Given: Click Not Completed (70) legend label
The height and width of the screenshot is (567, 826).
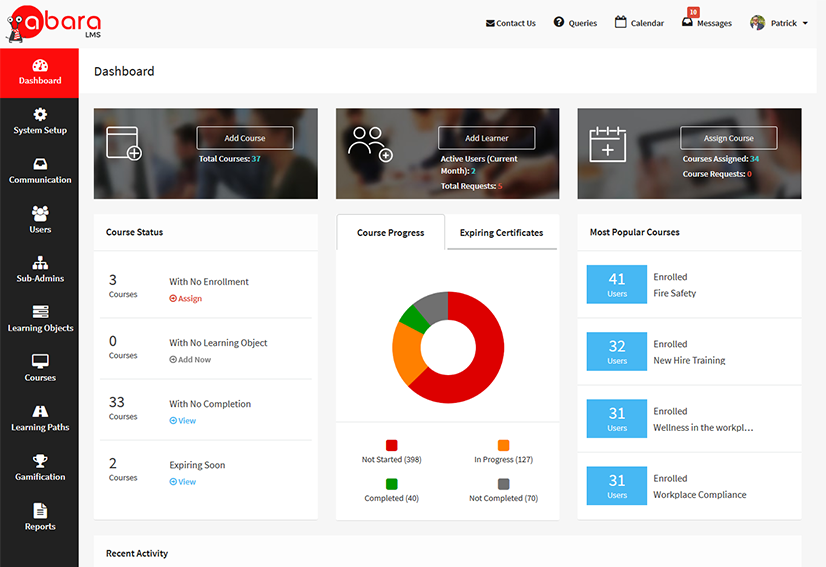Looking at the screenshot, I should pos(504,498).
